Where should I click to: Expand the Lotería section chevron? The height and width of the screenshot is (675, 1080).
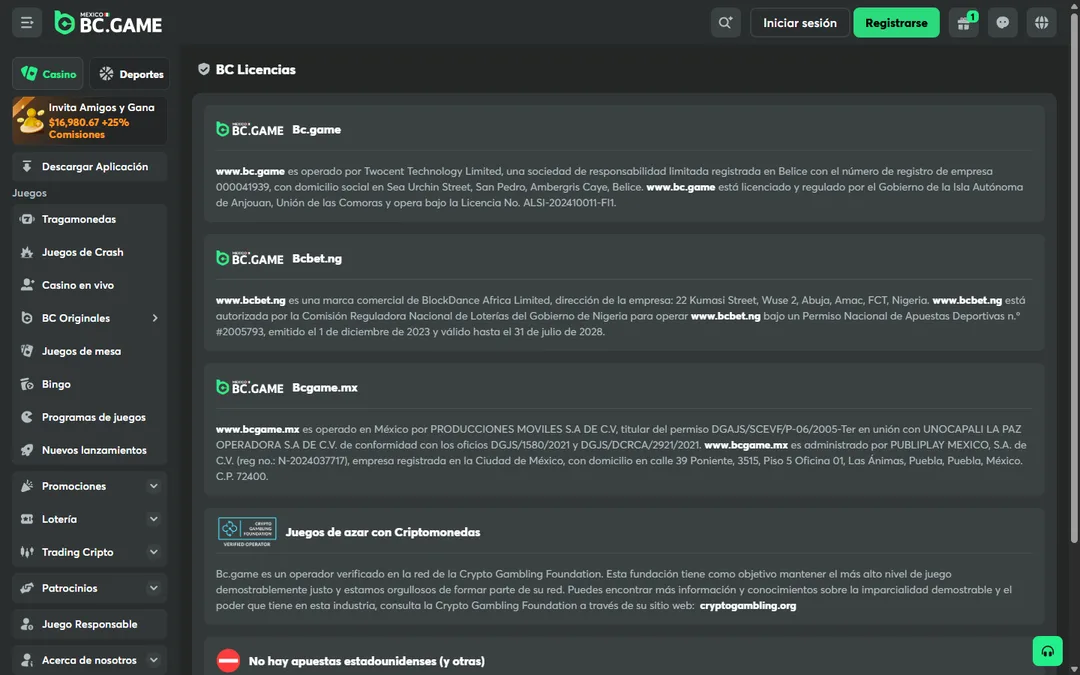pos(154,519)
